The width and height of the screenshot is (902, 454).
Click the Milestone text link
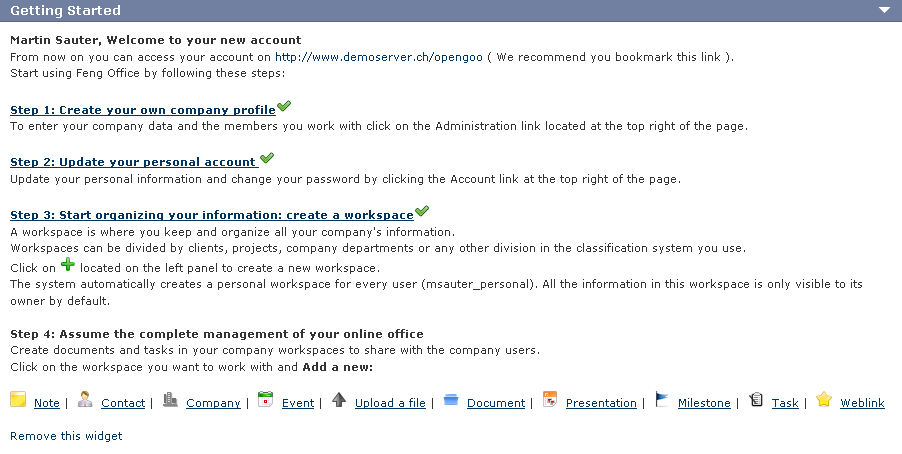pyautogui.click(x=704, y=403)
